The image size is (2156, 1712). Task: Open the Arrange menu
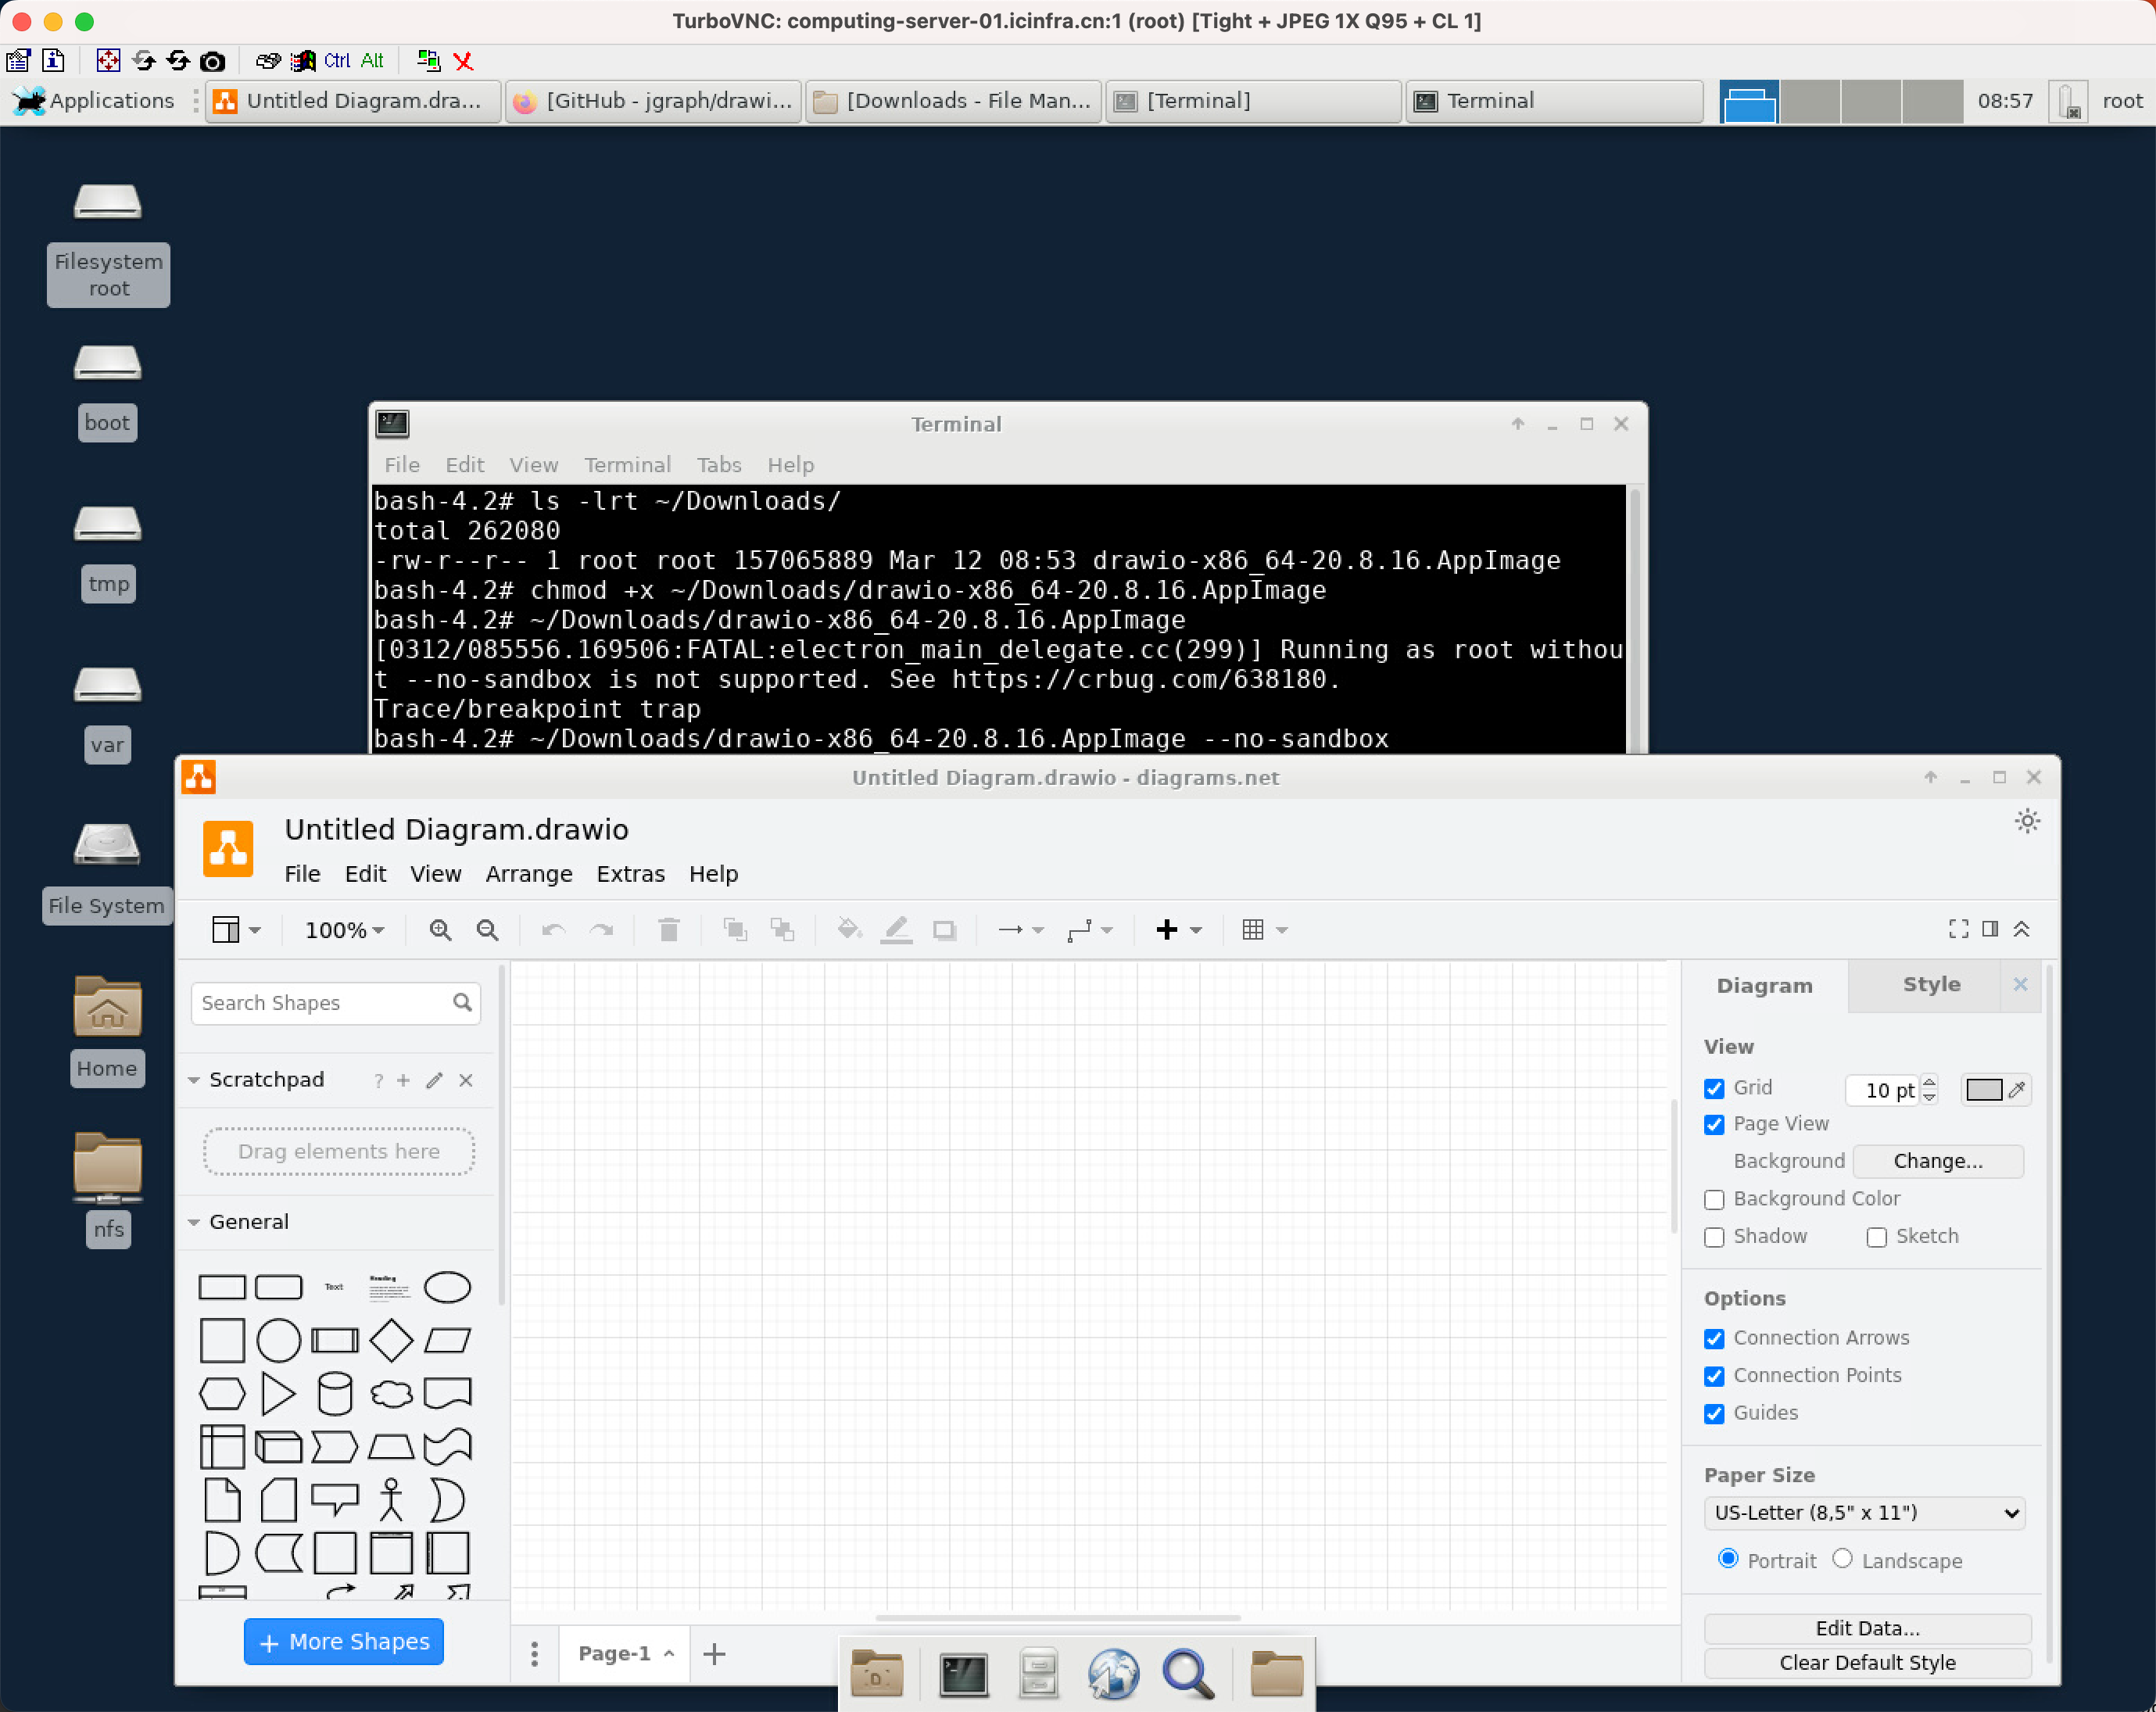pyautogui.click(x=529, y=874)
